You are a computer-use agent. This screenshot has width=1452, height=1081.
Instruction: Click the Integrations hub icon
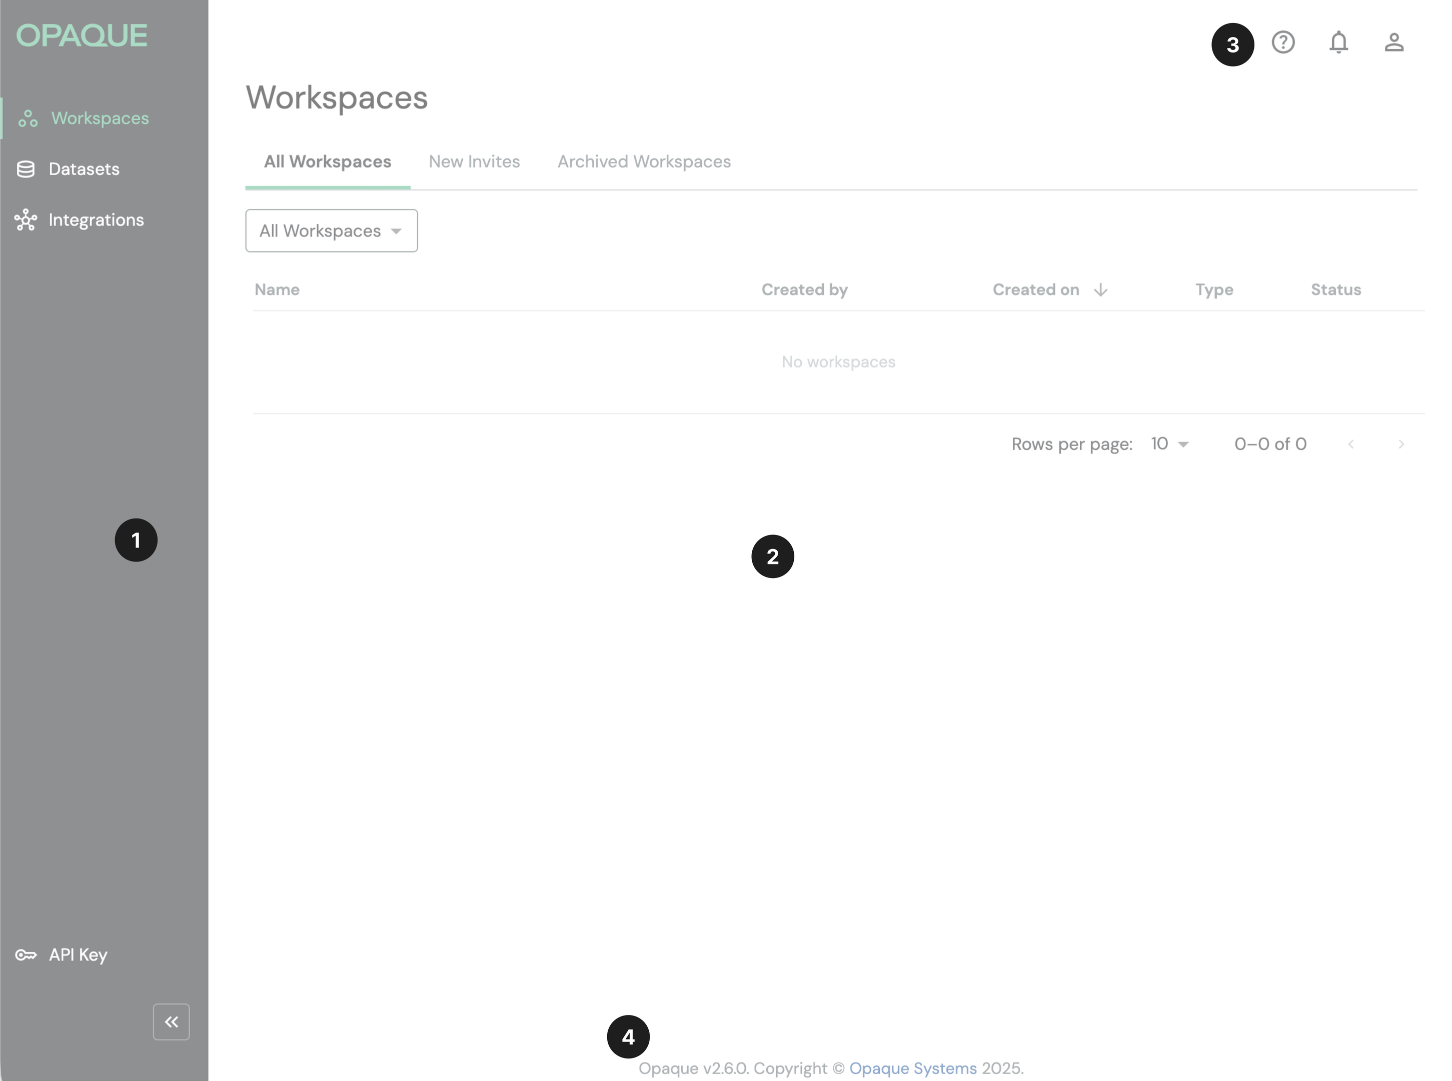pos(26,220)
